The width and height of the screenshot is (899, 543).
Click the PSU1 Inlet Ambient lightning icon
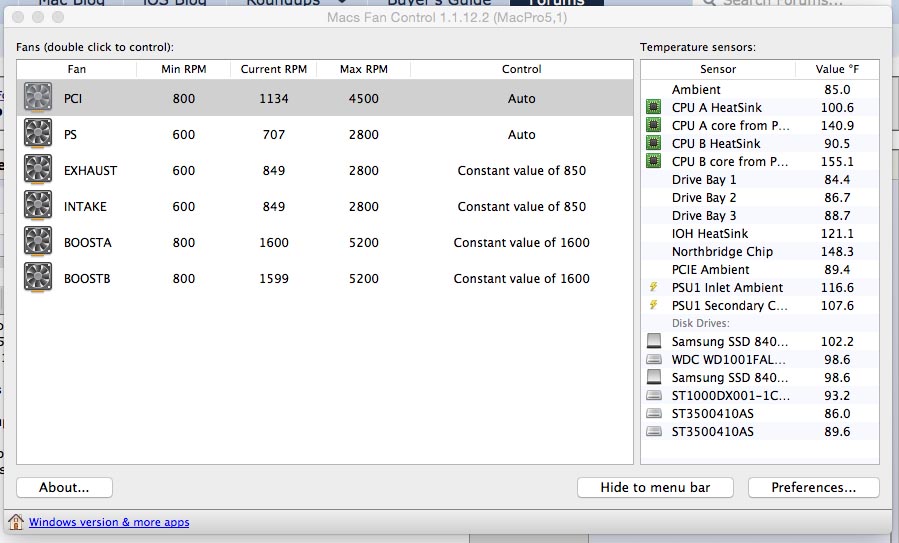point(653,287)
